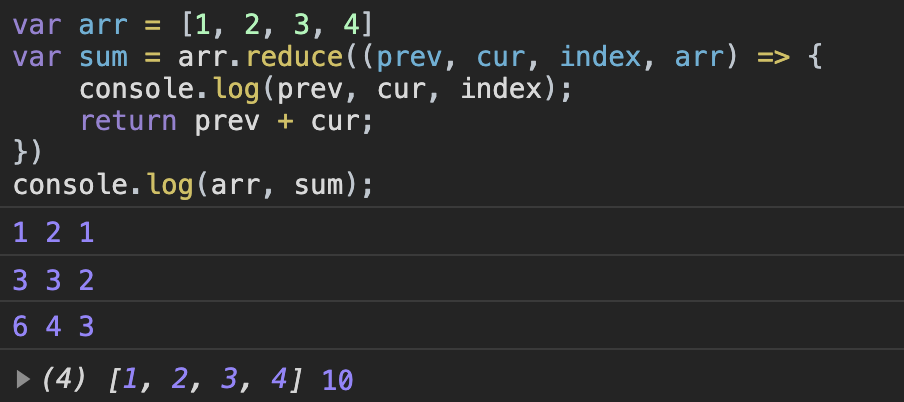Click the word 'reduce' in the code
904x402 pixels.
tap(293, 57)
